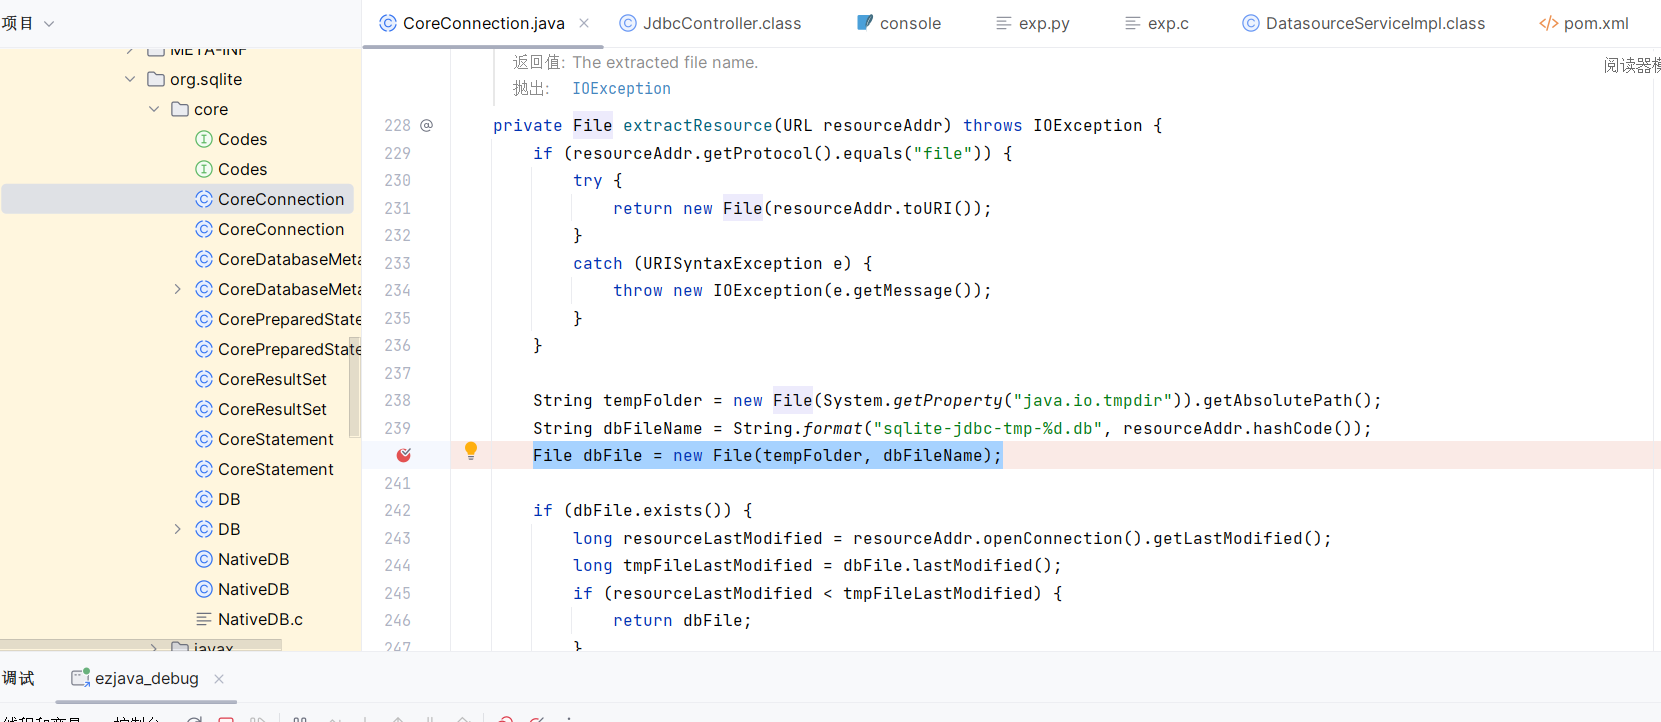The image size is (1661, 722).
Task: Open the console tab
Action: (898, 23)
